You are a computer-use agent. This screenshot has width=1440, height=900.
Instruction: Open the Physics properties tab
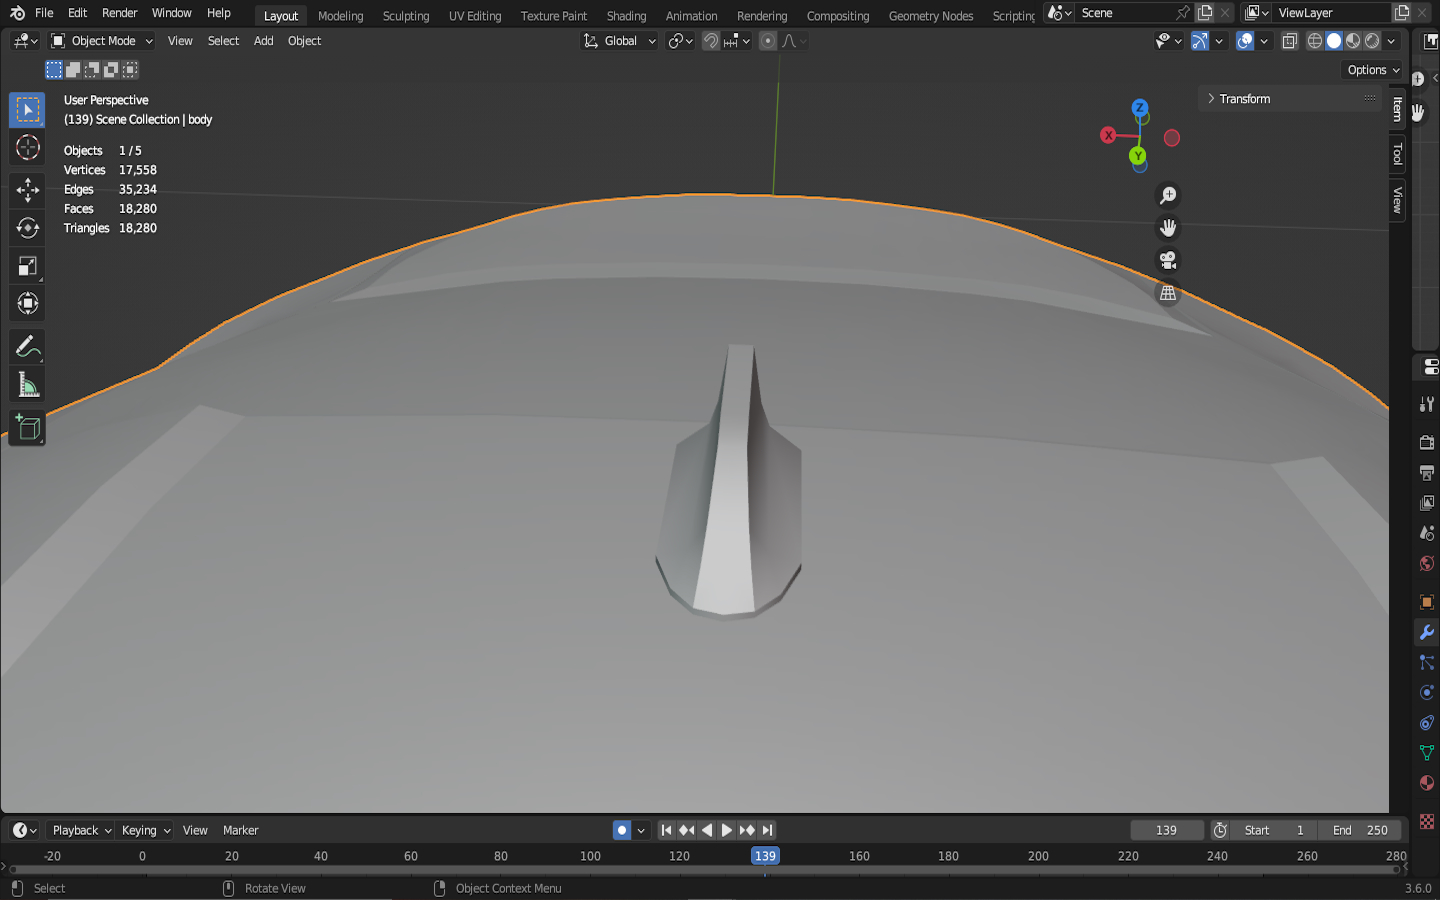pos(1427,692)
